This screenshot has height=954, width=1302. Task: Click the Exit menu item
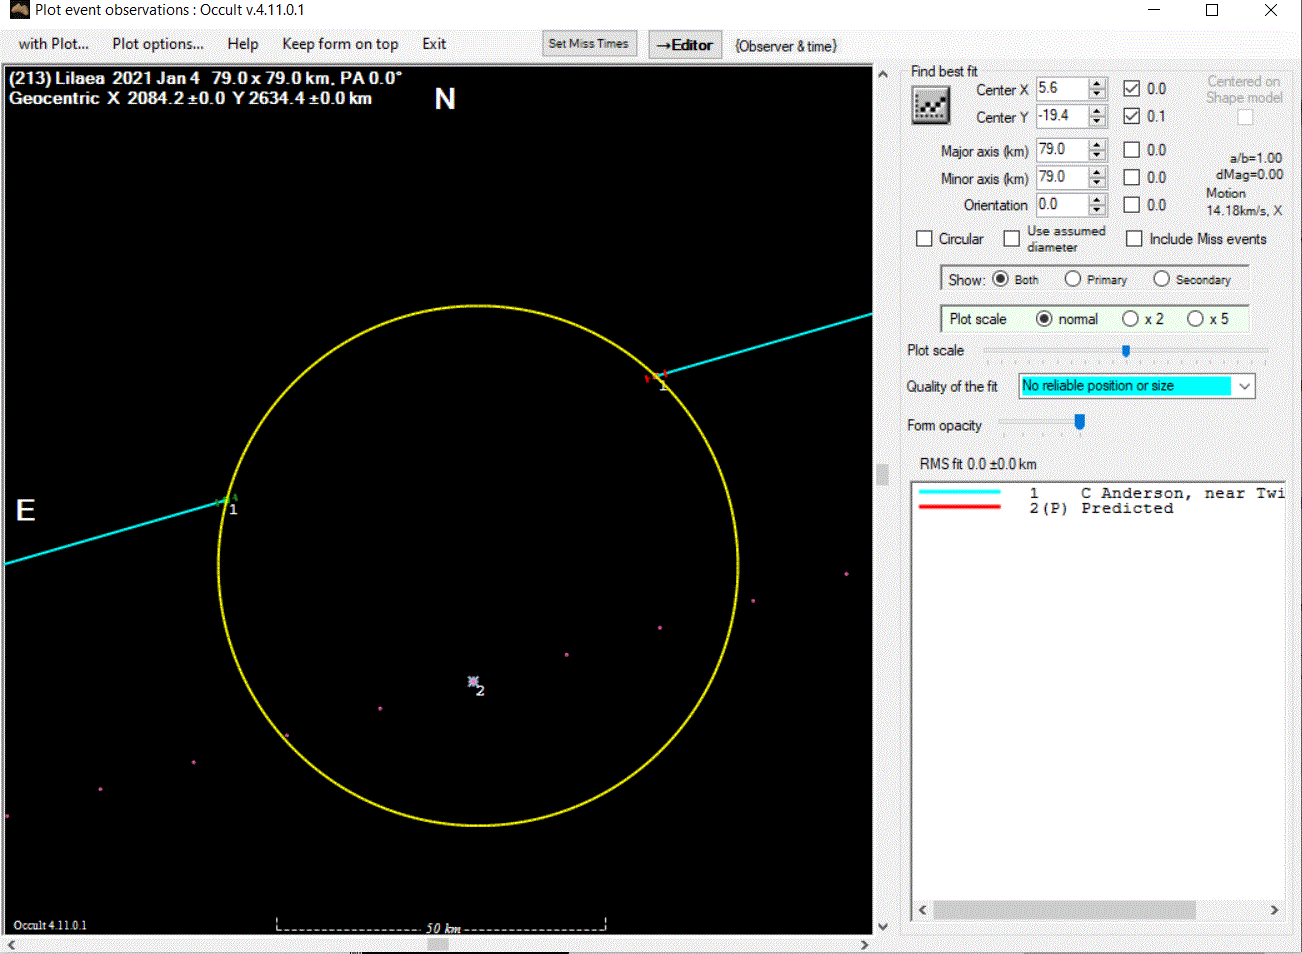pyautogui.click(x=434, y=44)
